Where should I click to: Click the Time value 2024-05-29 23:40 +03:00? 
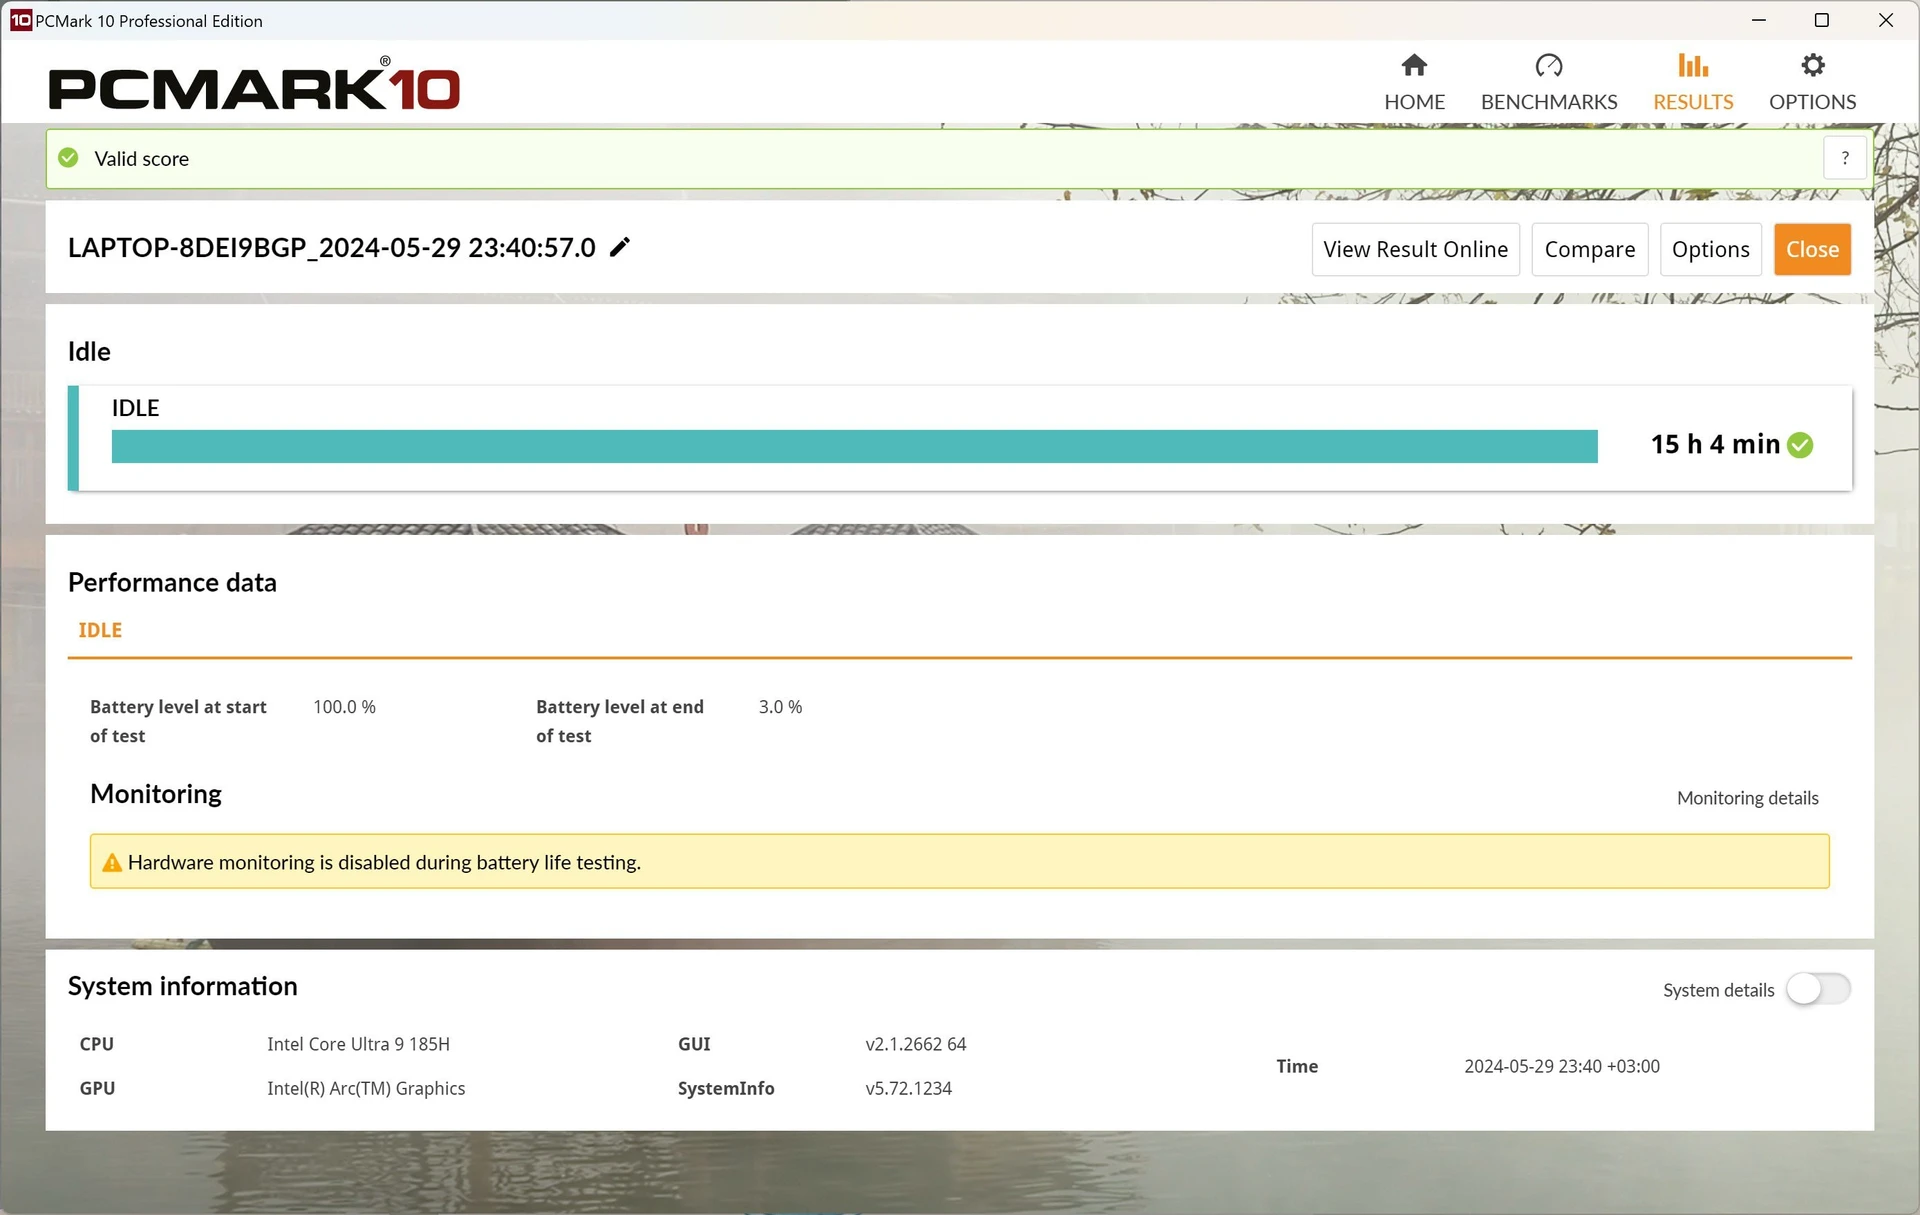[1562, 1066]
